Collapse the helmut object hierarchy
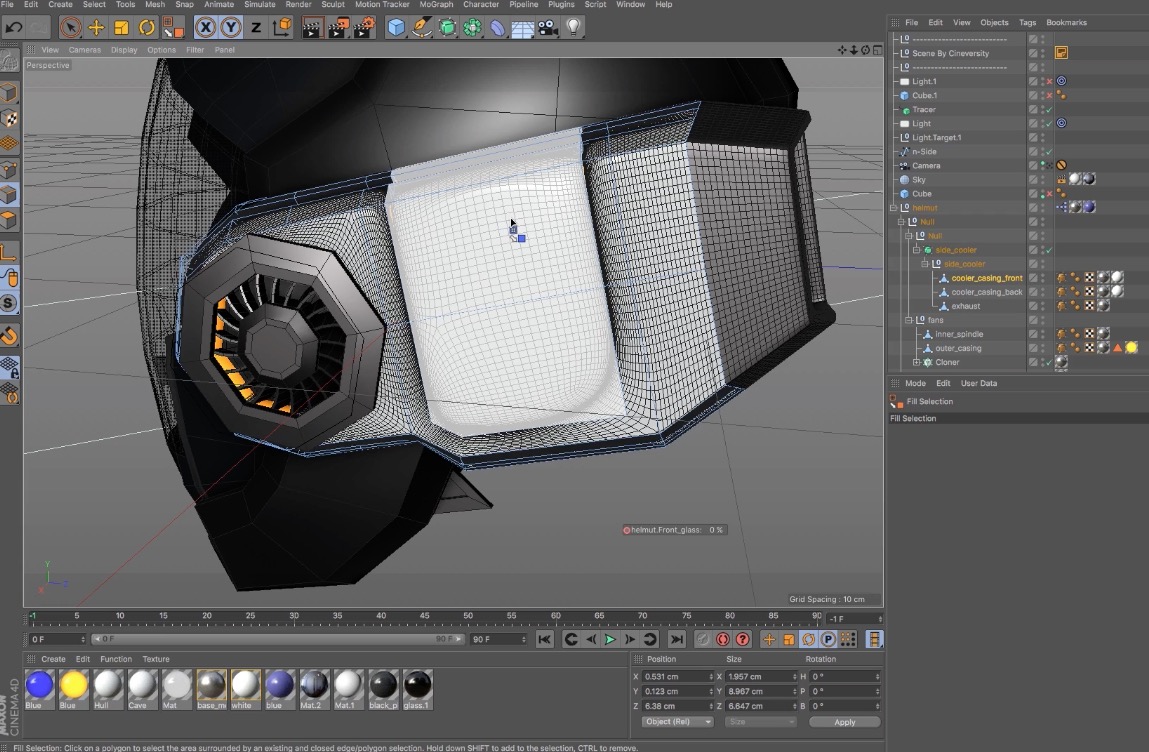1149x752 pixels. pos(893,207)
